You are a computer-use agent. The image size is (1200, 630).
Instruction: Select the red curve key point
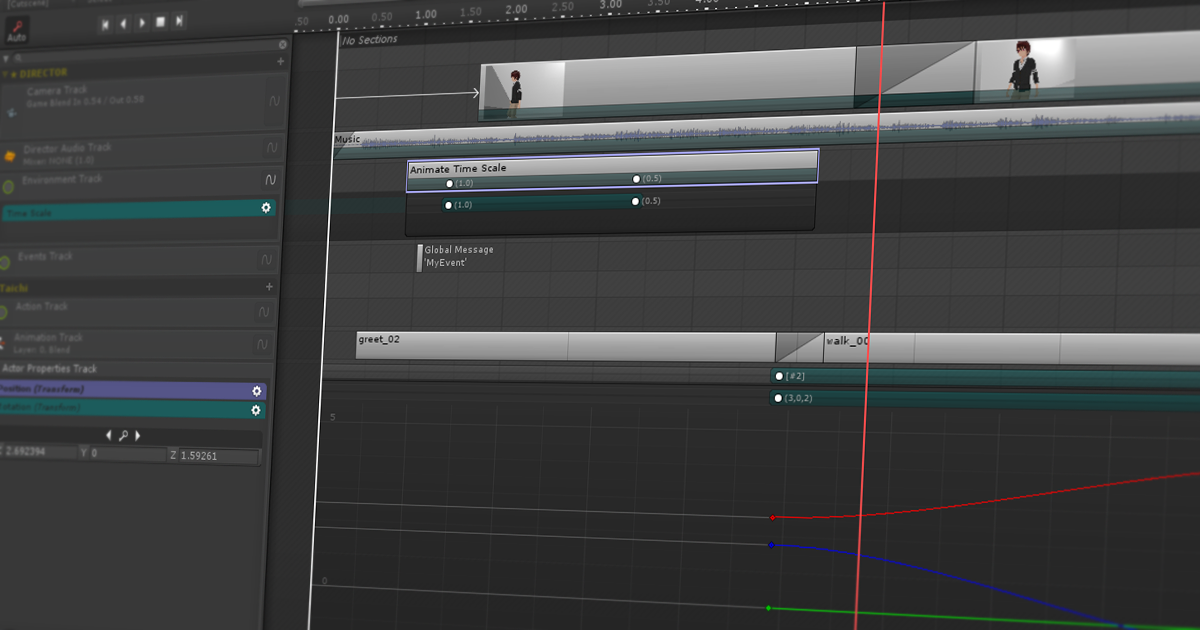[x=772, y=518]
